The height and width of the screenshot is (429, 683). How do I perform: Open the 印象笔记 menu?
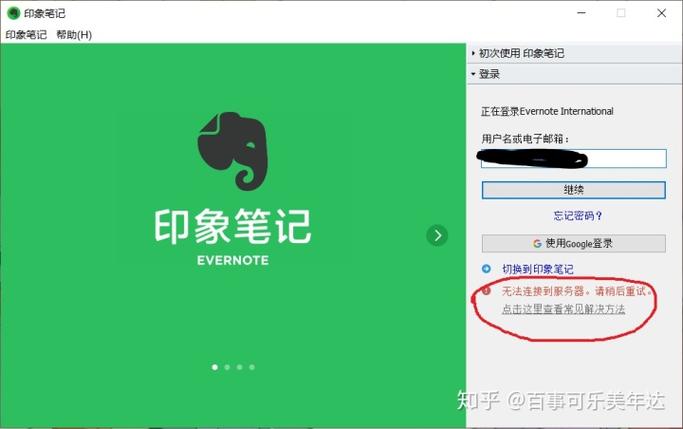[x=26, y=35]
